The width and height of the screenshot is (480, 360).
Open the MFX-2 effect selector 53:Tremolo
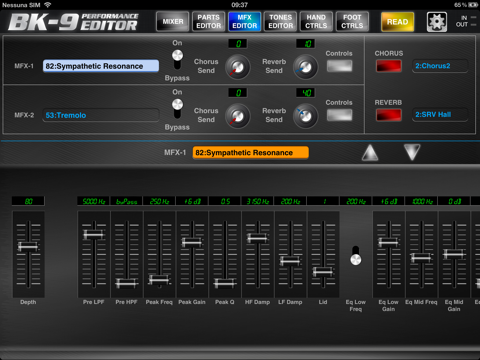pos(101,115)
